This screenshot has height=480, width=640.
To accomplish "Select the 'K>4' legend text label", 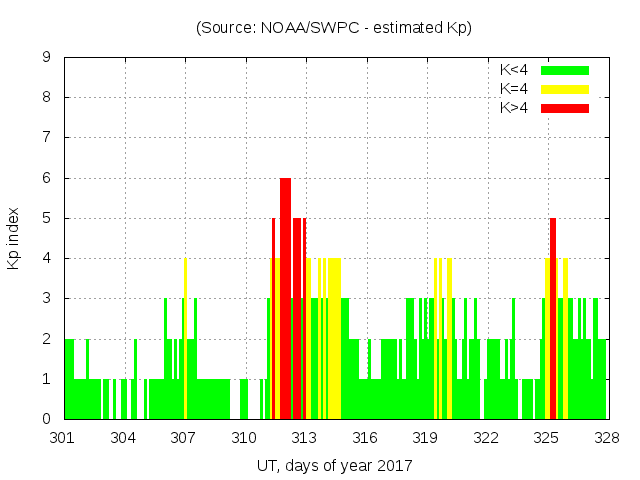I will click(x=514, y=107).
